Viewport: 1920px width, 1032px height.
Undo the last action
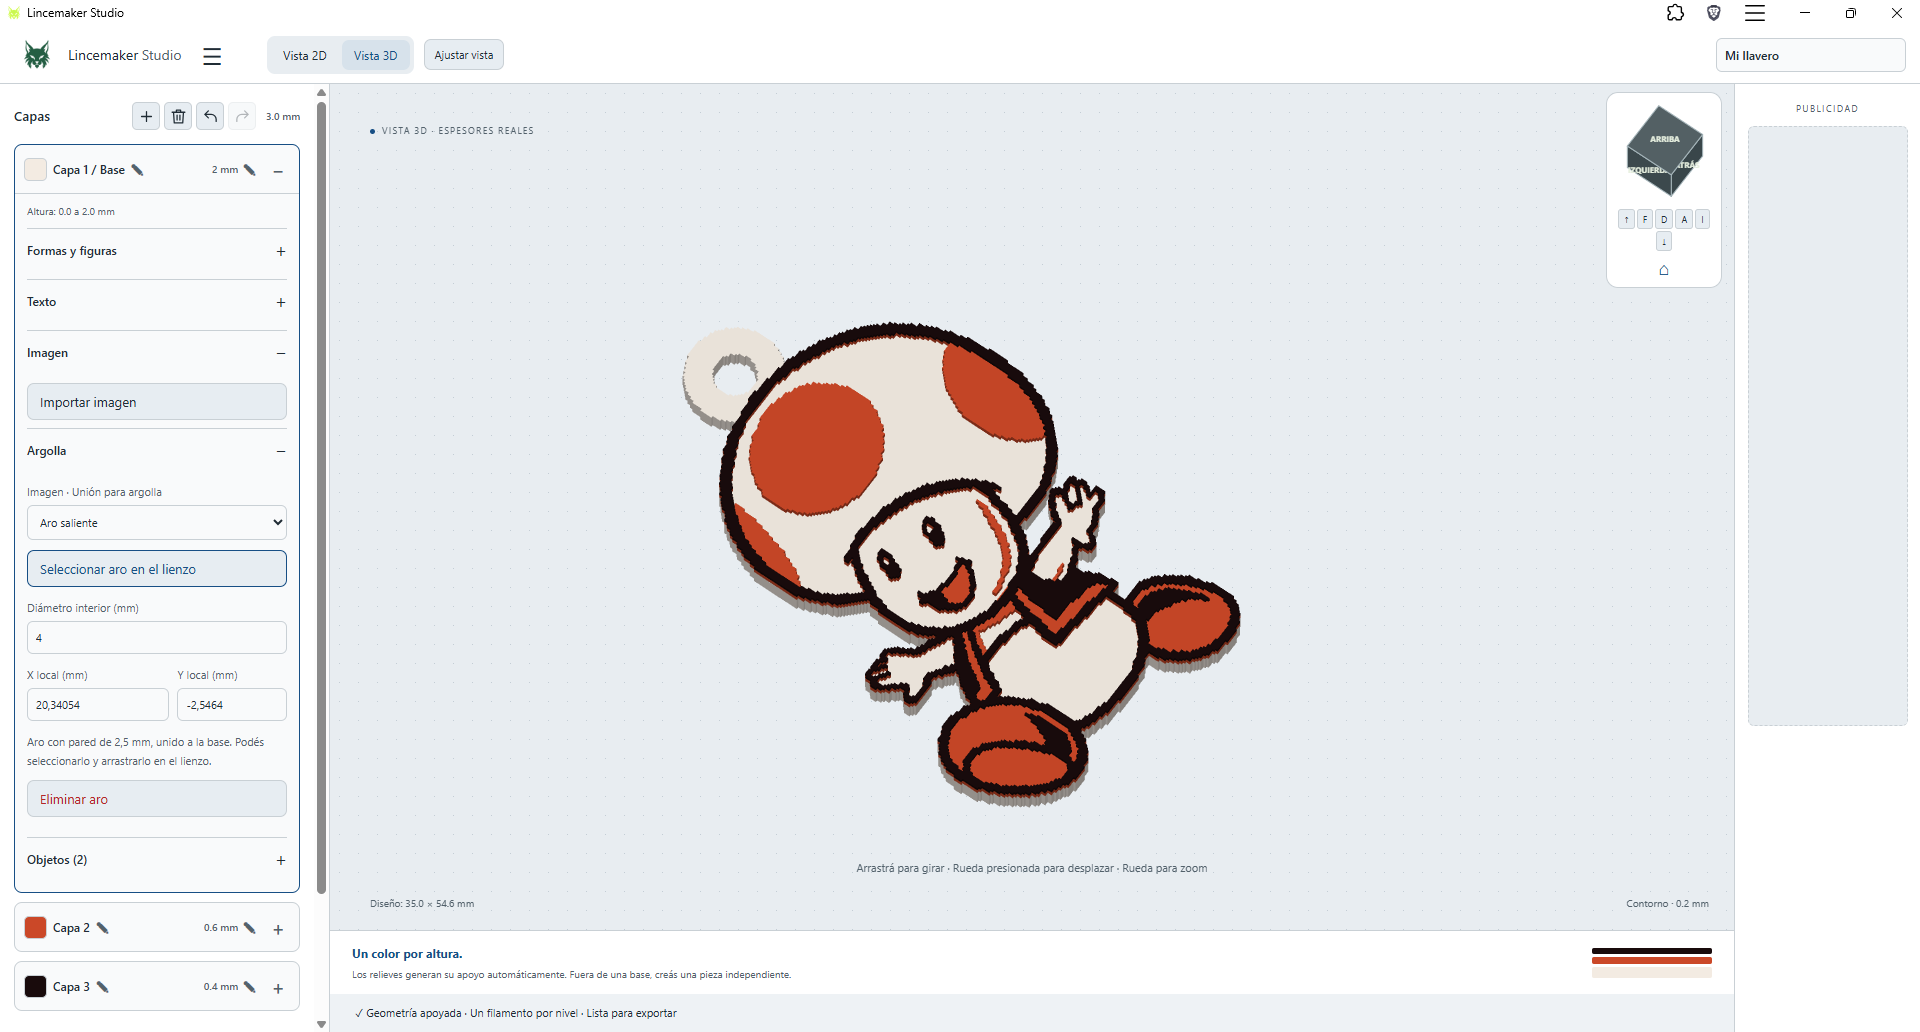210,116
